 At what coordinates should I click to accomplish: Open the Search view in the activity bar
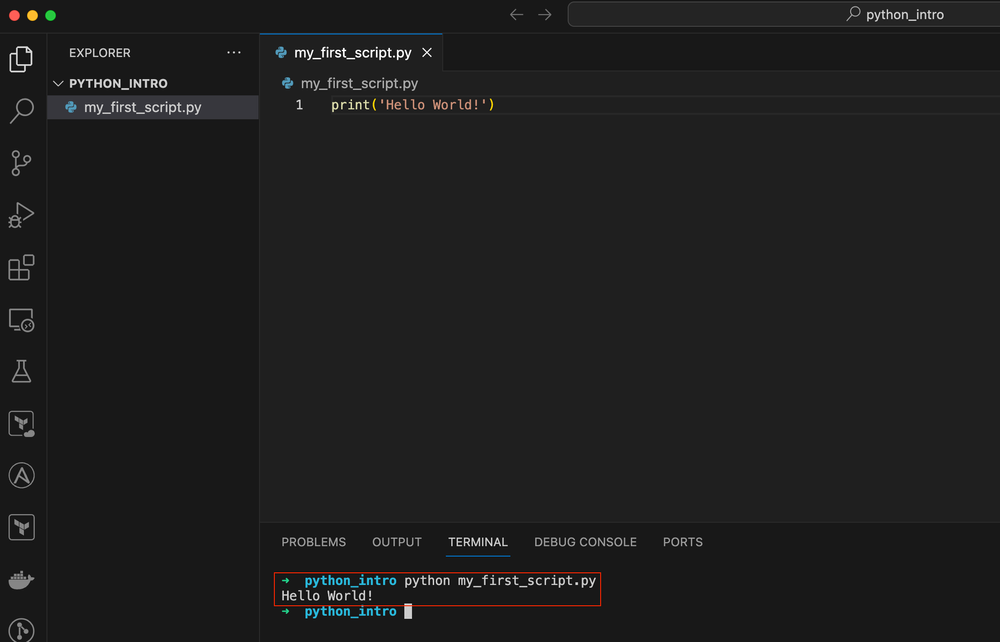pos(22,110)
